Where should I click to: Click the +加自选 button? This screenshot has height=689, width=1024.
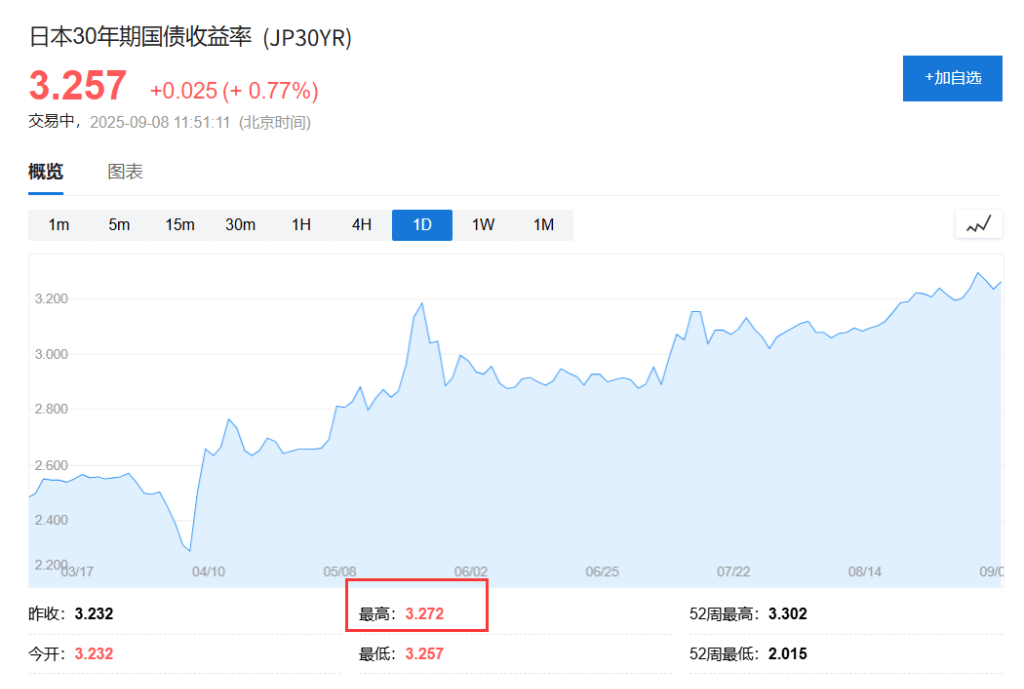(951, 78)
